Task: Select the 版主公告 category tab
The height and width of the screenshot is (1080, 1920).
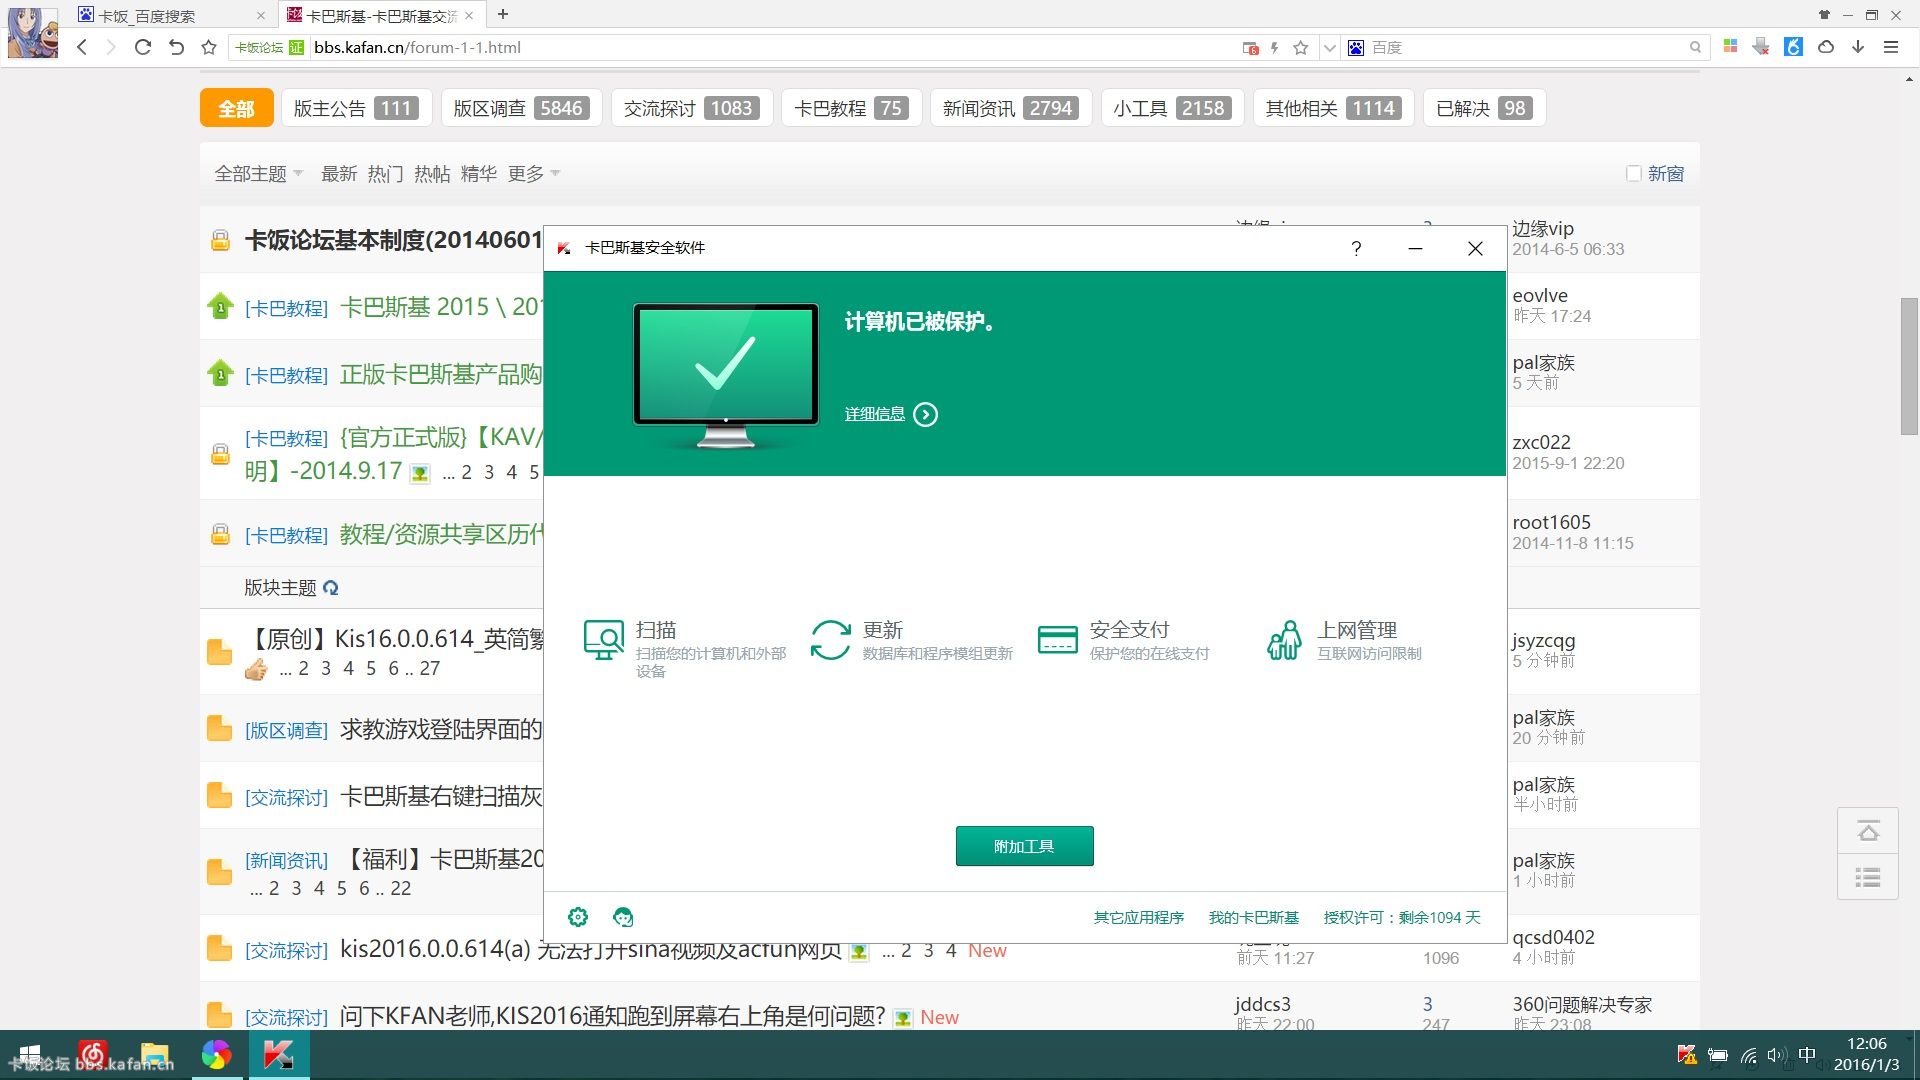Action: point(356,108)
